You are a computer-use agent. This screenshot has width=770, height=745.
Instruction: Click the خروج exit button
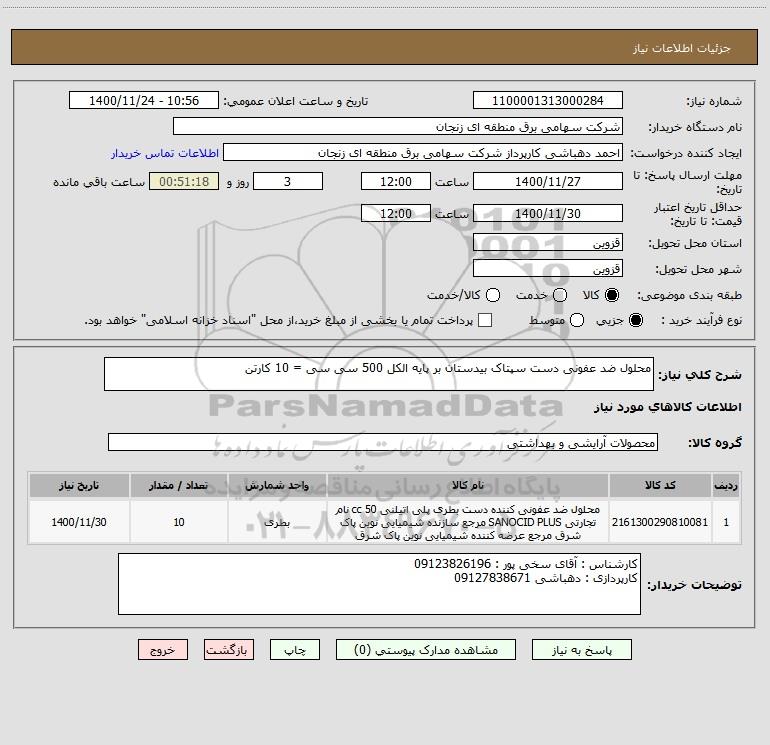(x=163, y=650)
